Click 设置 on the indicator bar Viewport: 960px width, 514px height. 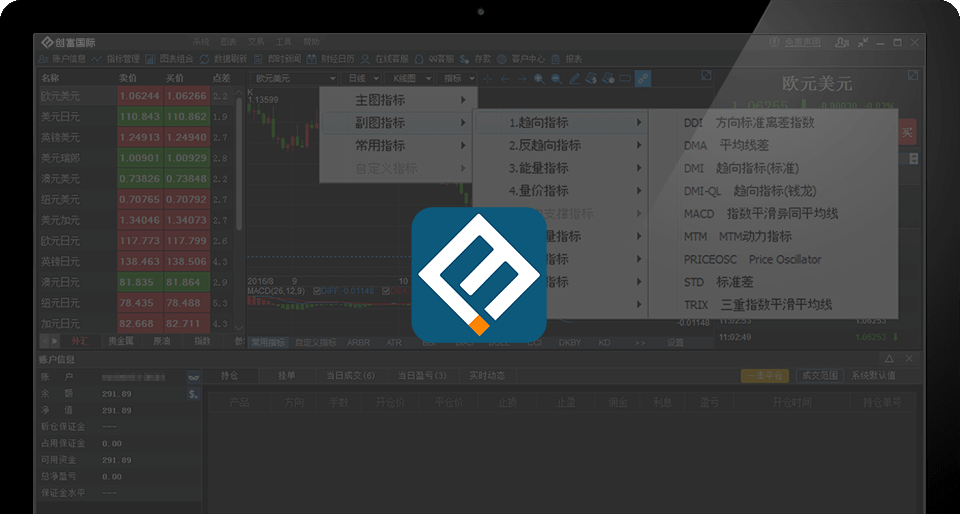tap(675, 343)
